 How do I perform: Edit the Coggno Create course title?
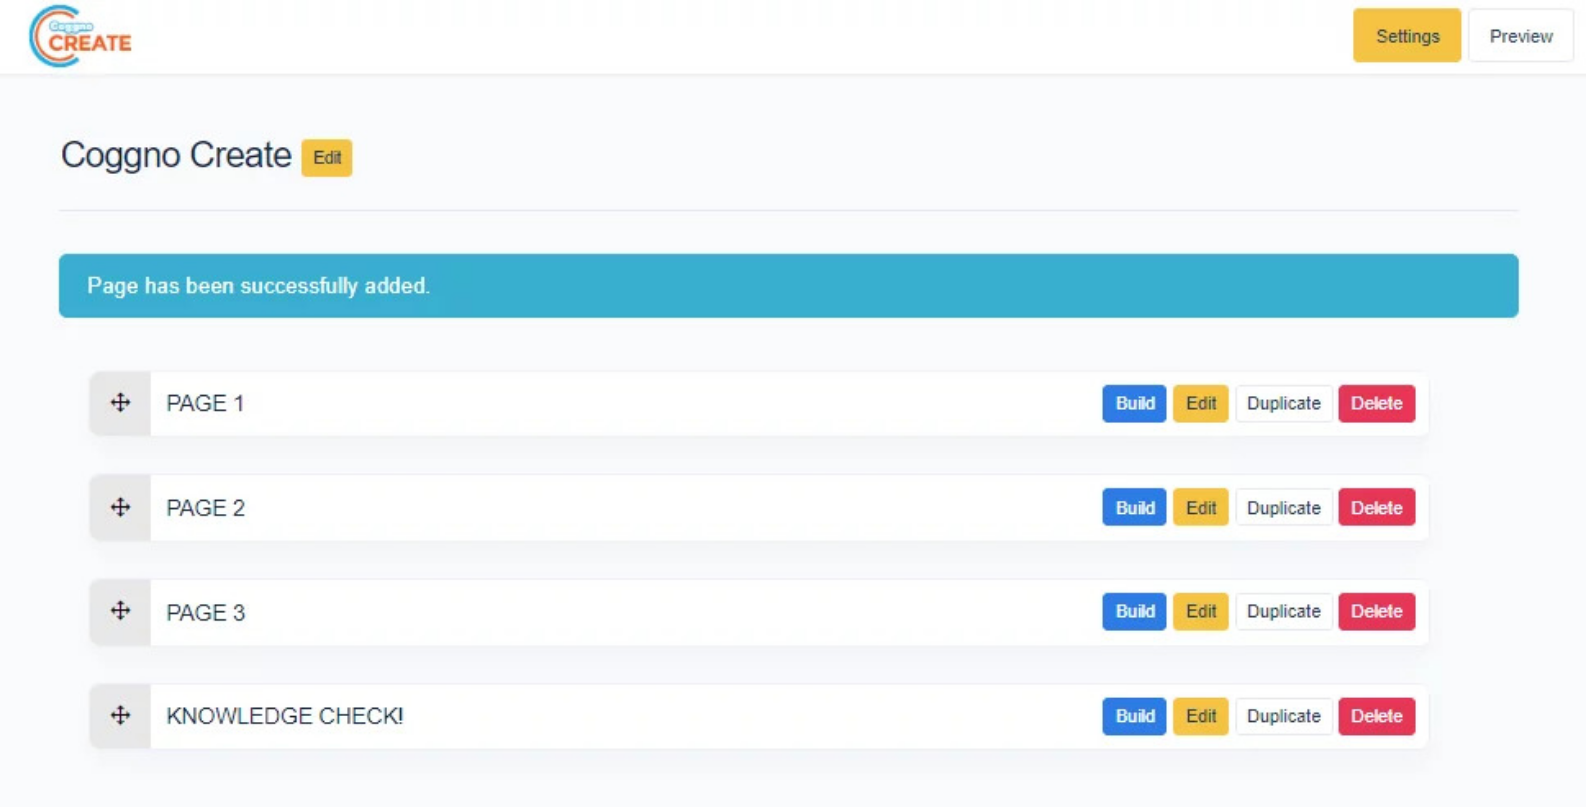click(327, 158)
